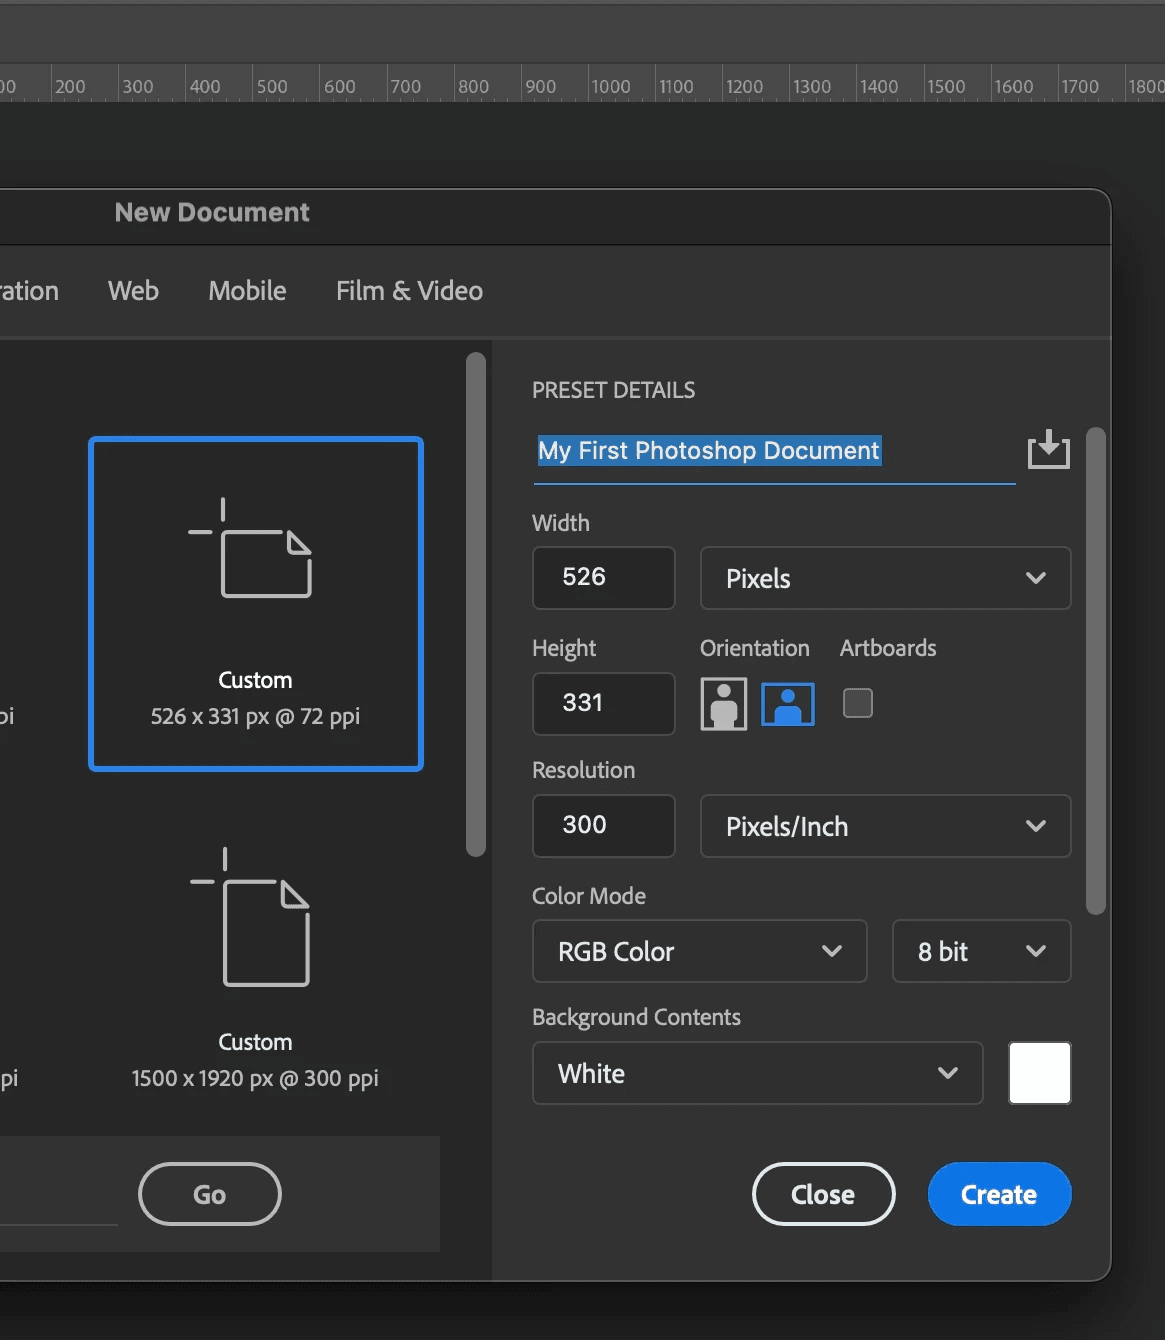Click the Orientation label
Viewport: 1165px width, 1340px height.
(755, 648)
